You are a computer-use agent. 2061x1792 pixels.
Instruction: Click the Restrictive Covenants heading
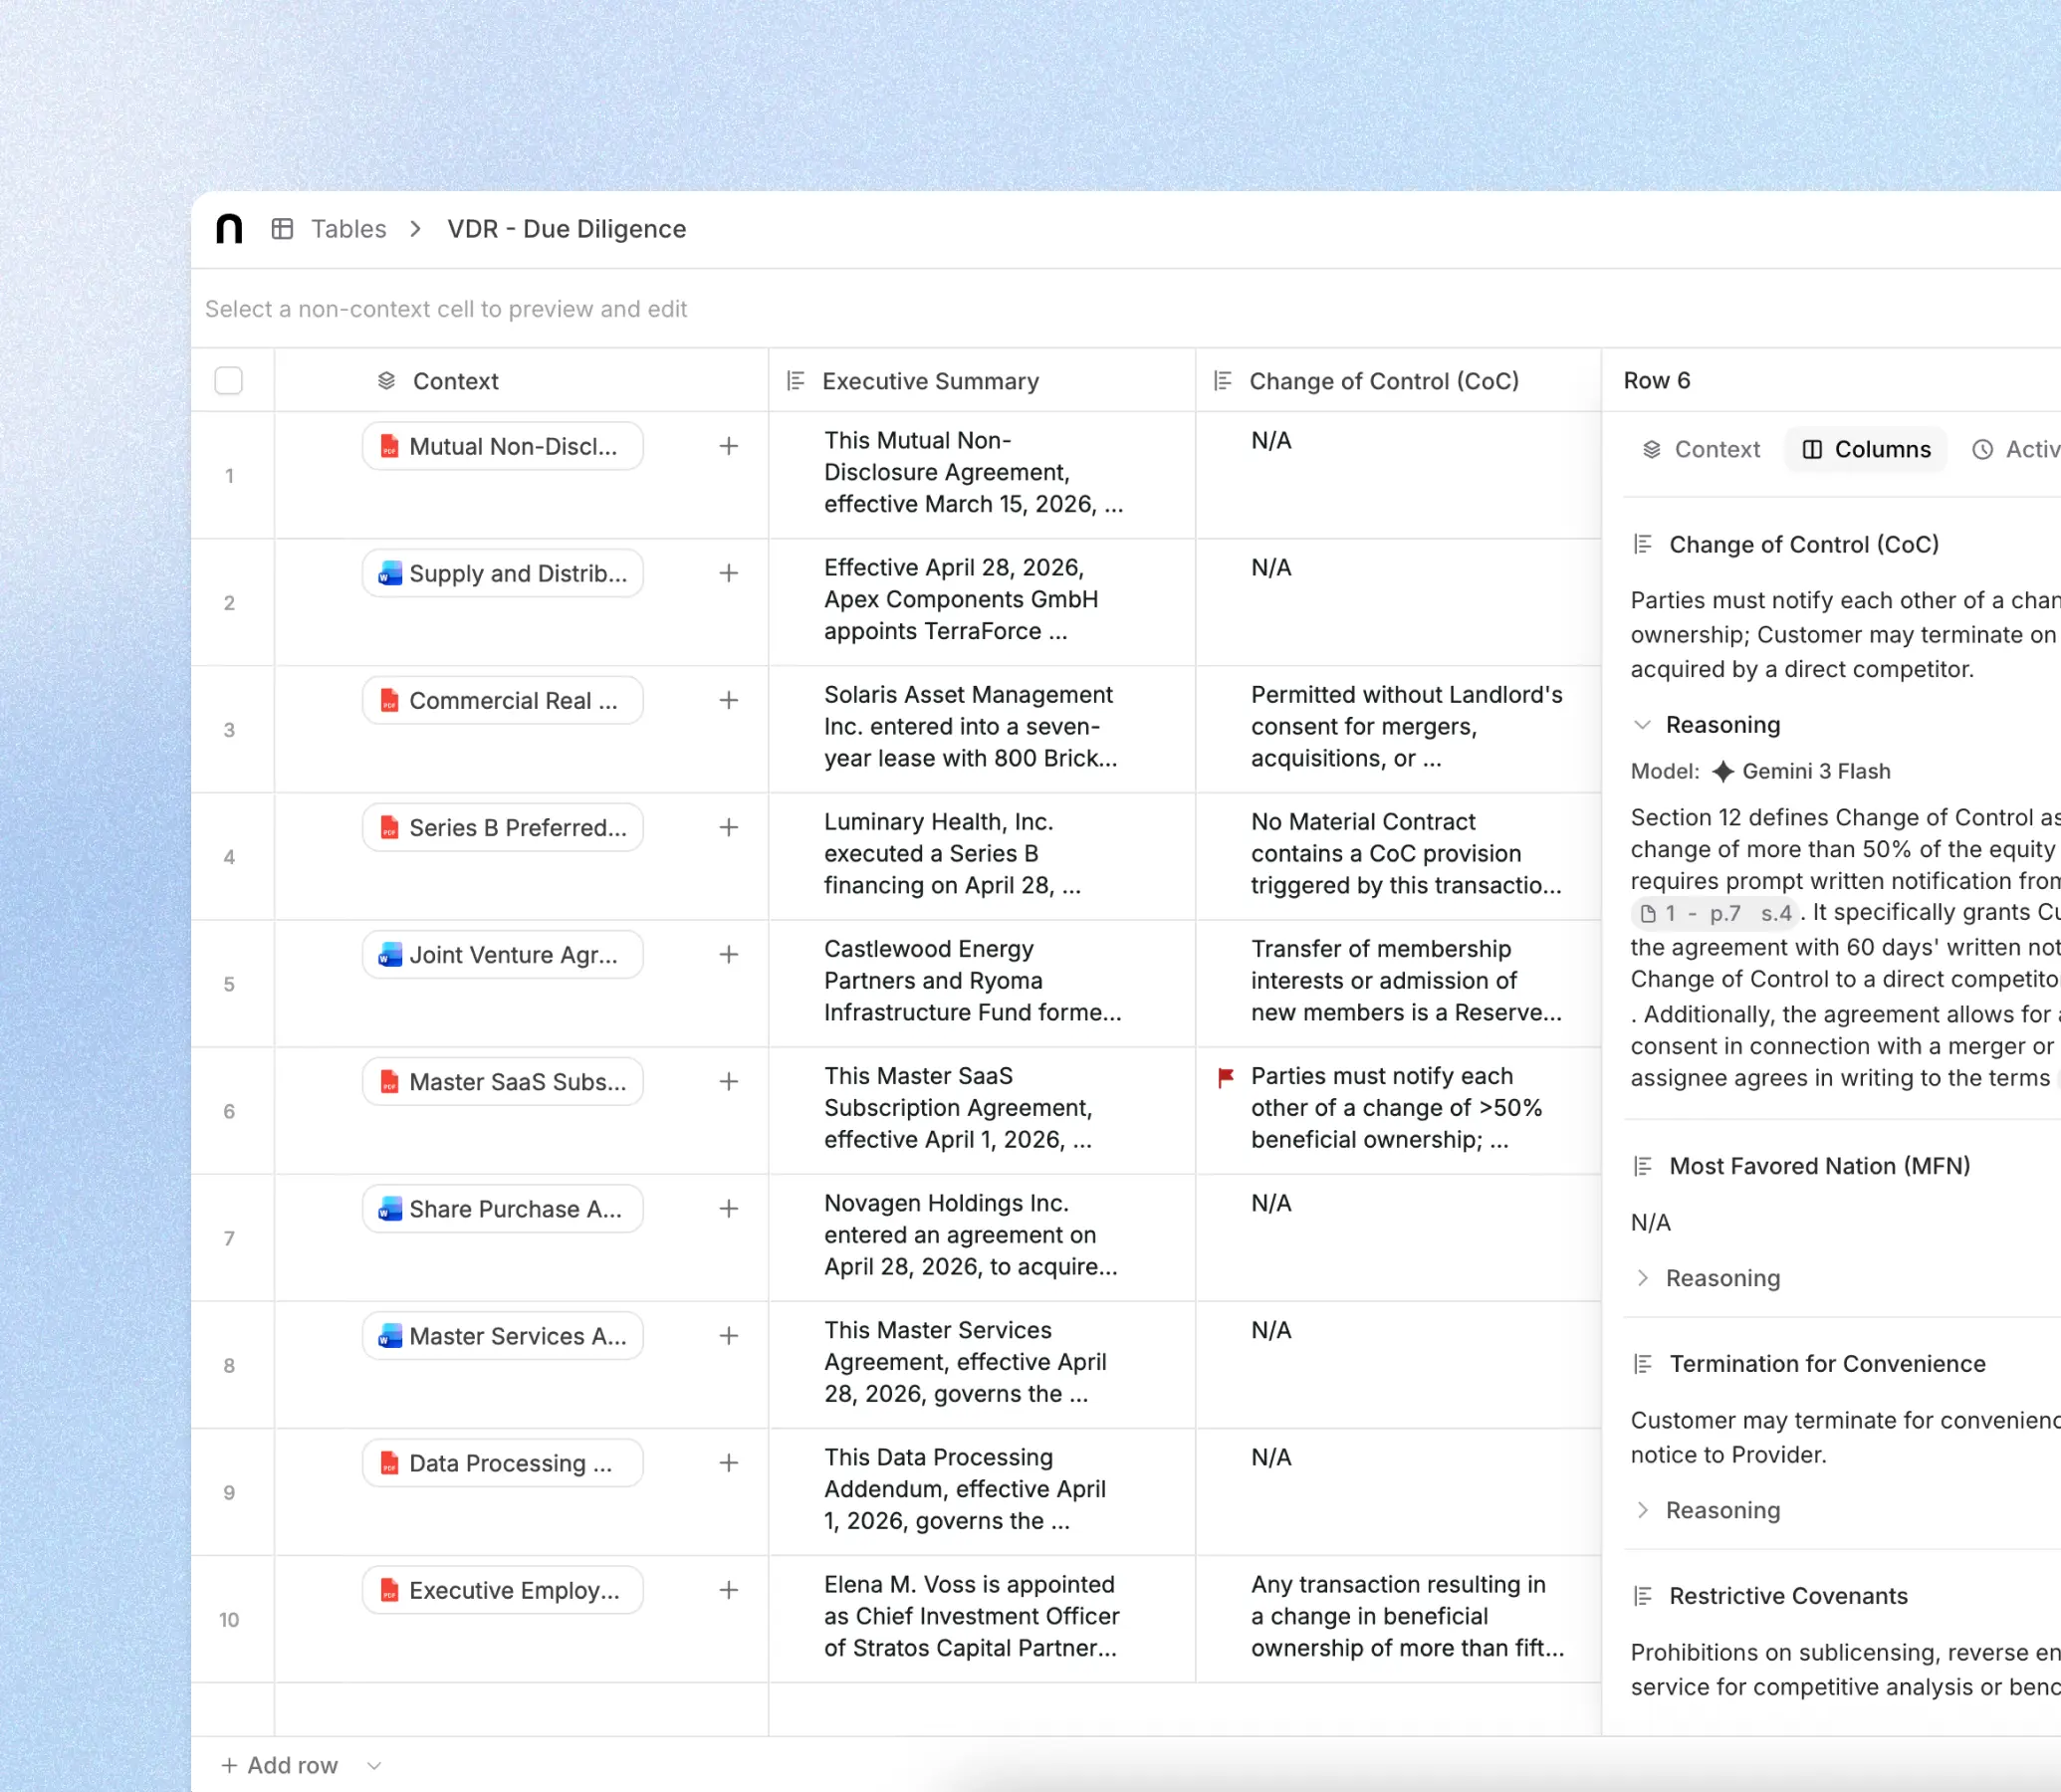coord(1788,1596)
